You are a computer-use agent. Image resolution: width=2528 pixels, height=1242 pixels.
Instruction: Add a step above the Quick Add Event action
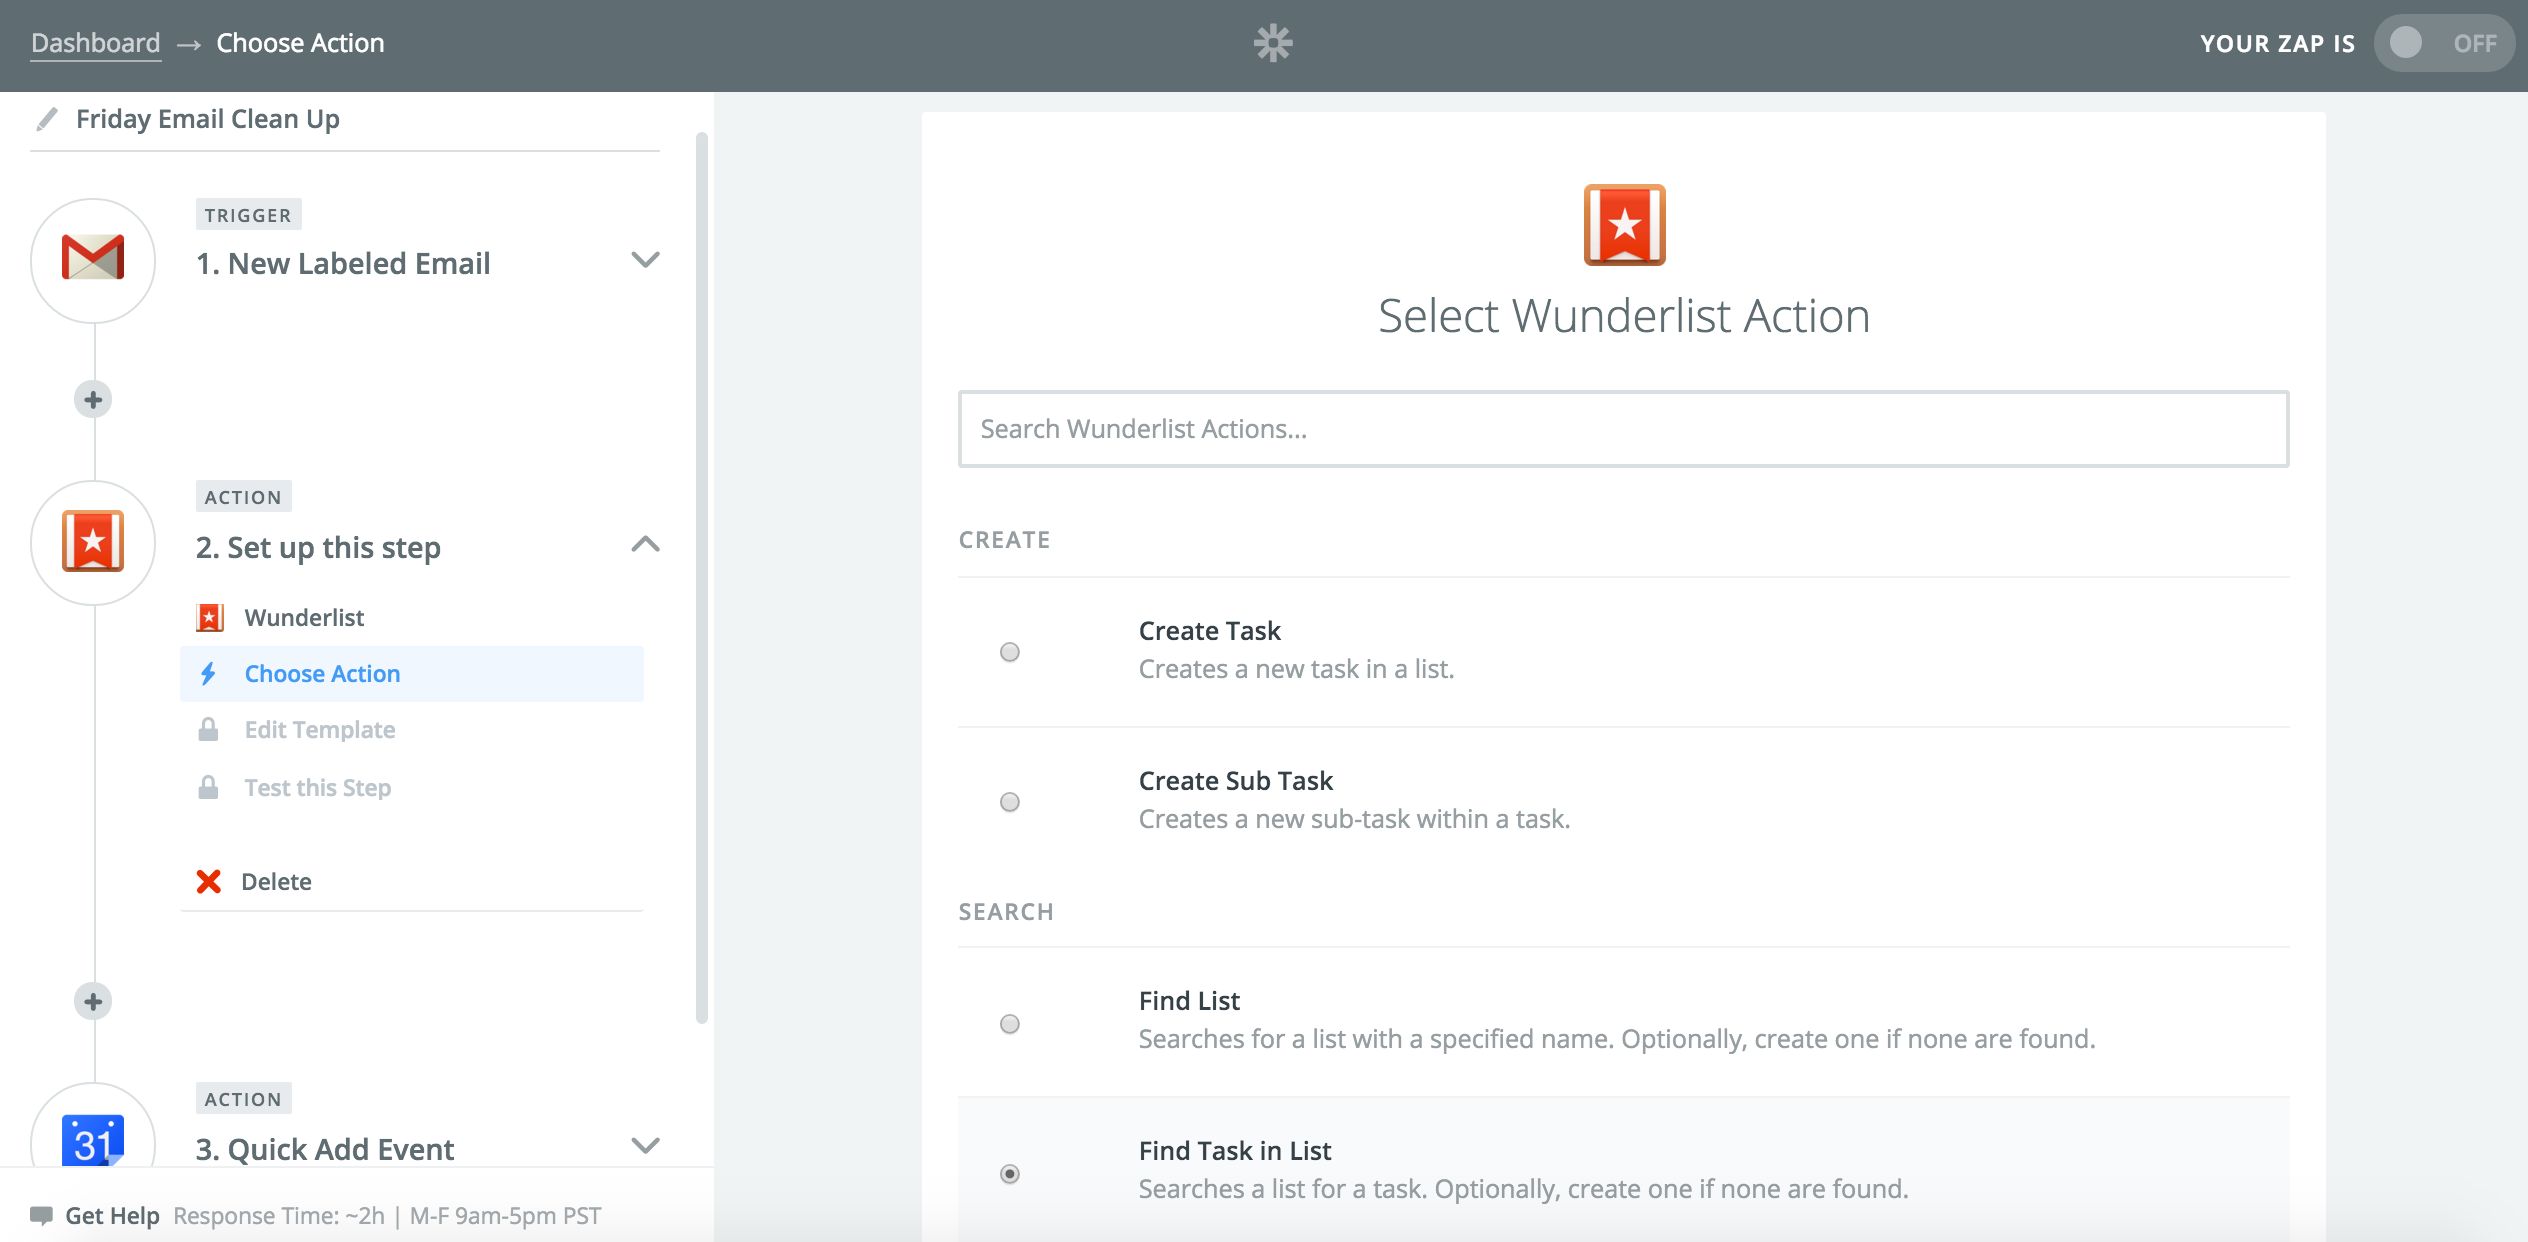point(93,1002)
